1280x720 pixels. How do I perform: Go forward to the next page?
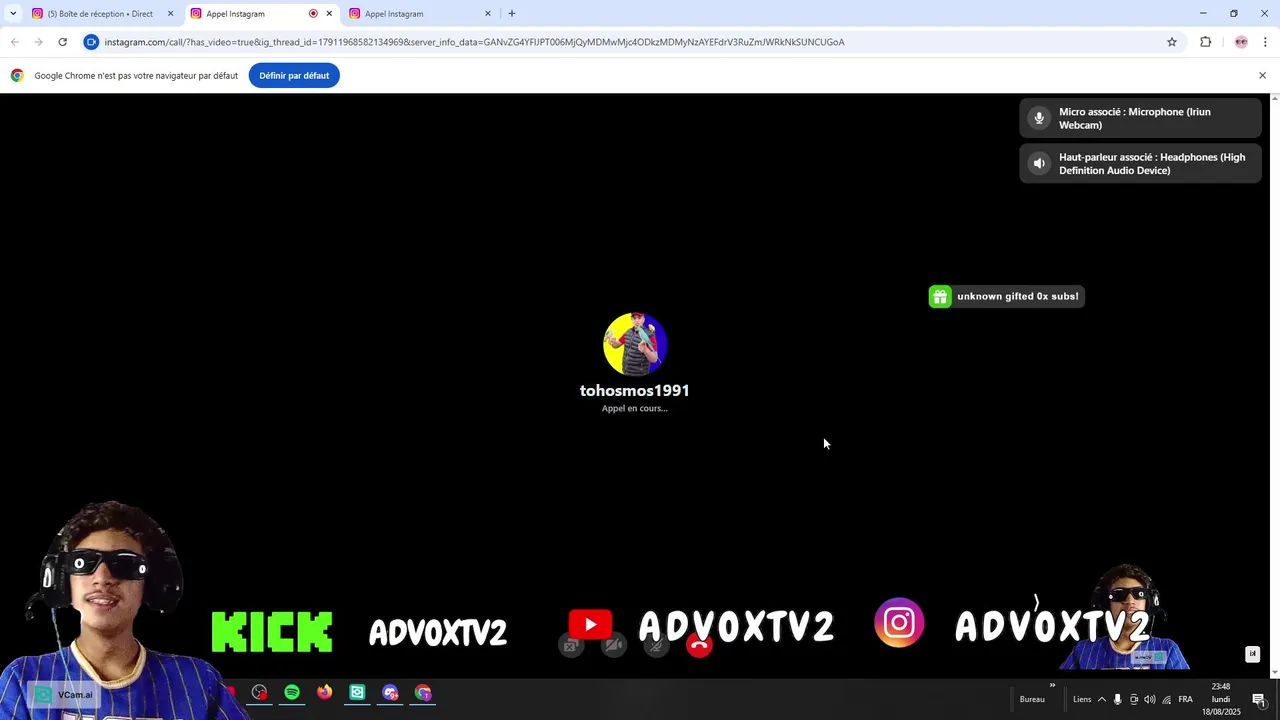38,42
